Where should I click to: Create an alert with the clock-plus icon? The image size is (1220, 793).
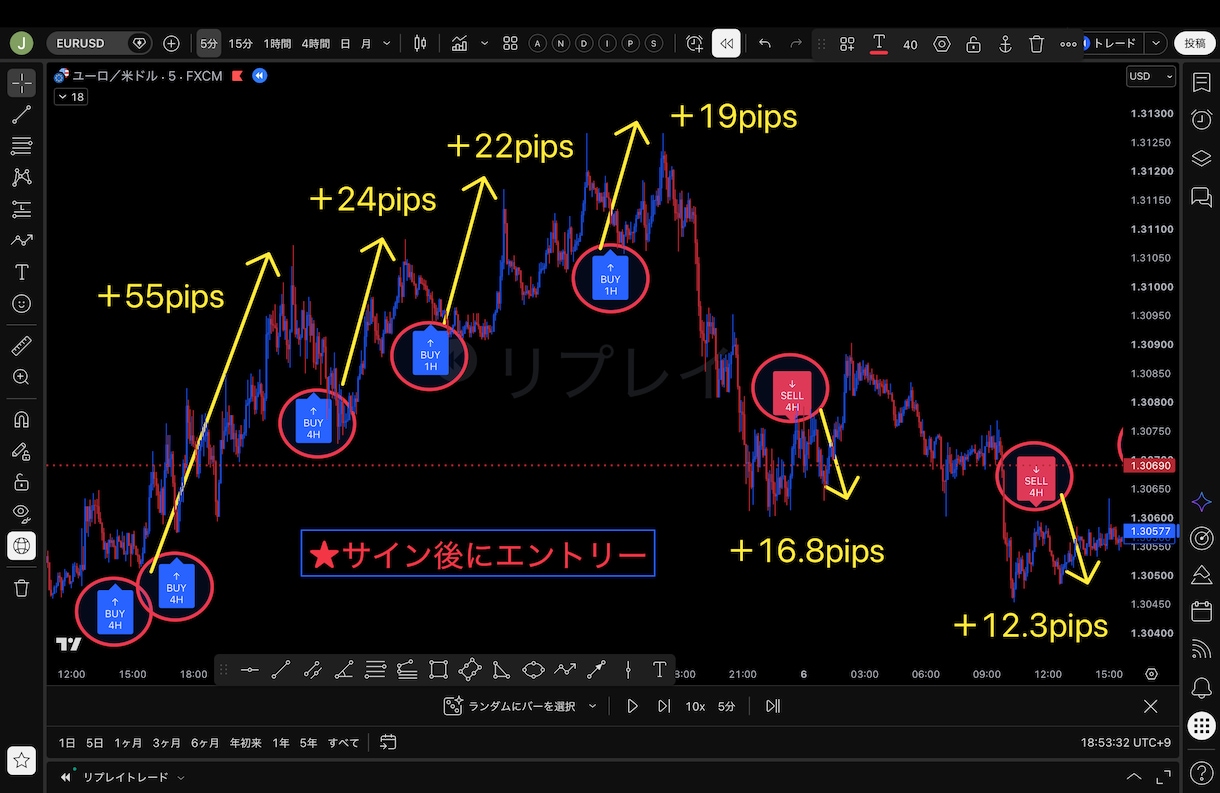click(695, 43)
